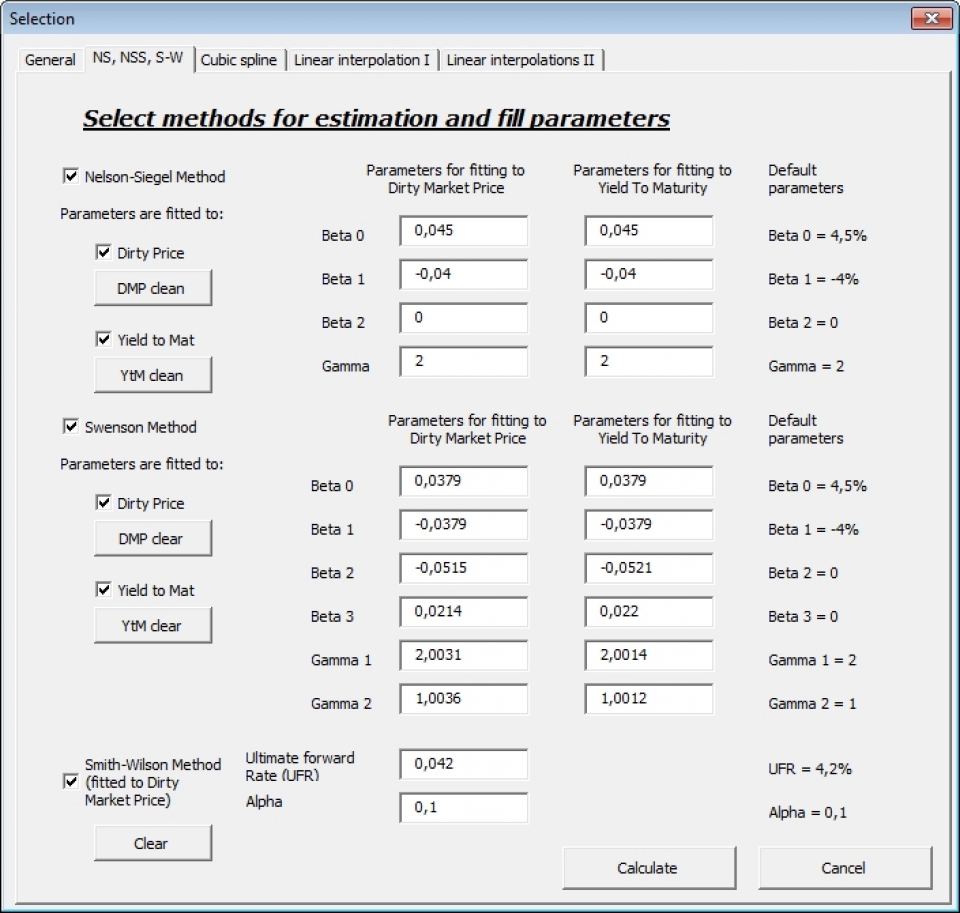
Task: Open the Cubic spline tab
Action: 238,60
